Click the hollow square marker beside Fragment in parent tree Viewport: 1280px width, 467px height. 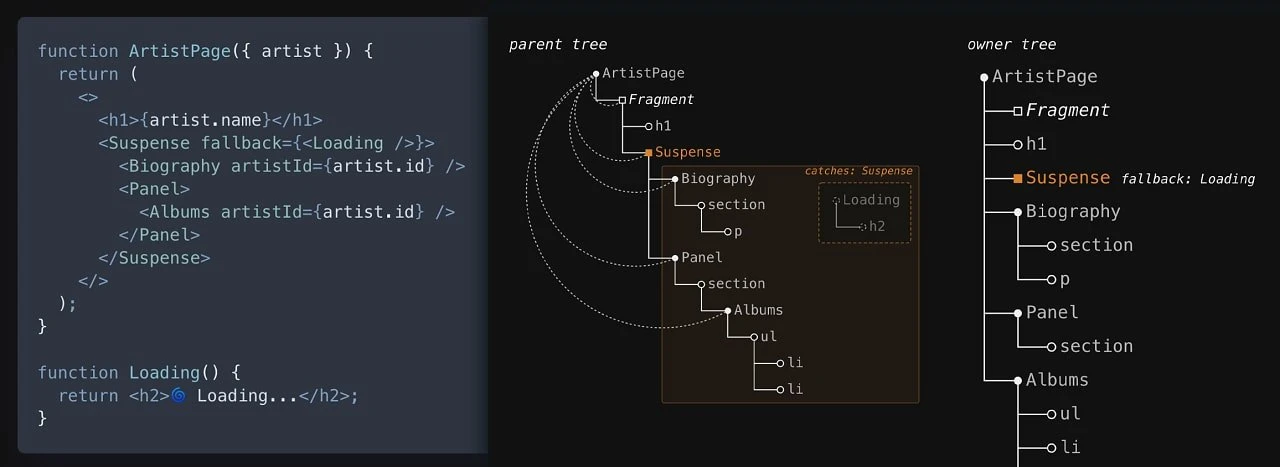(622, 100)
